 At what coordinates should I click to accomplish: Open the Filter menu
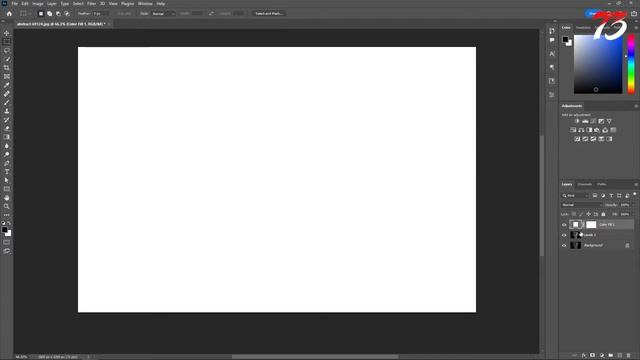pos(91,4)
